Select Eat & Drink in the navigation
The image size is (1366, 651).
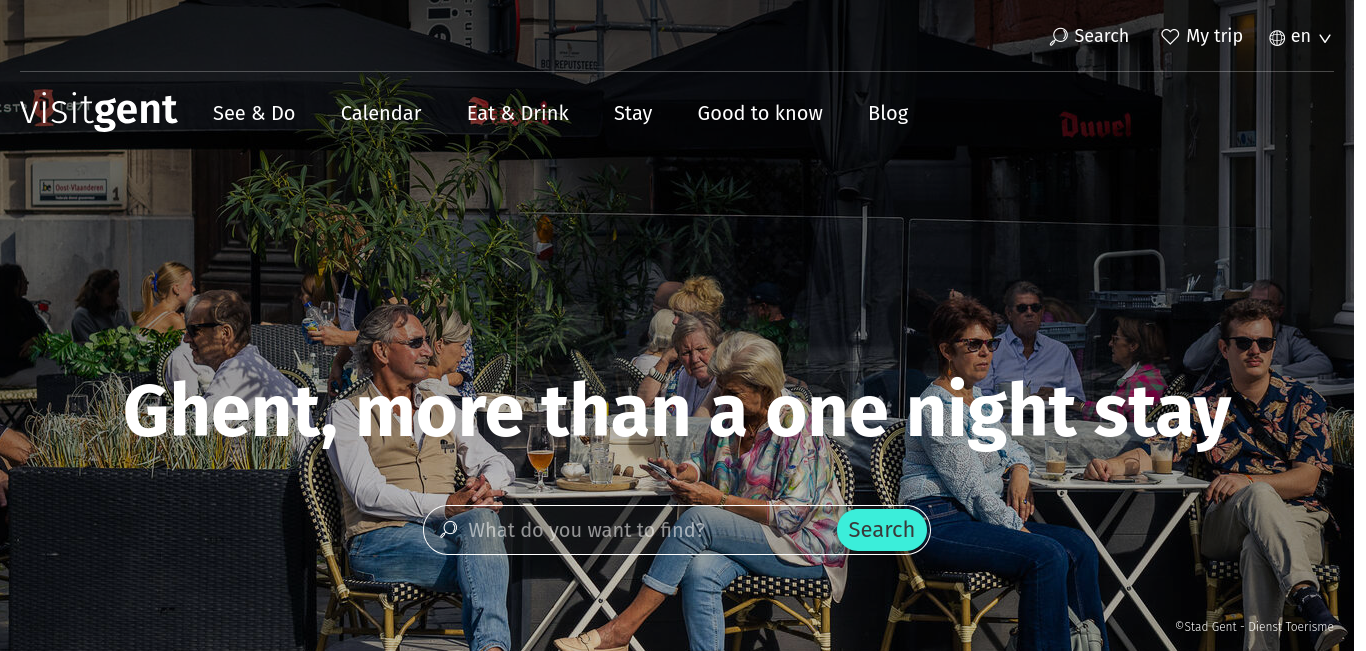click(x=518, y=113)
